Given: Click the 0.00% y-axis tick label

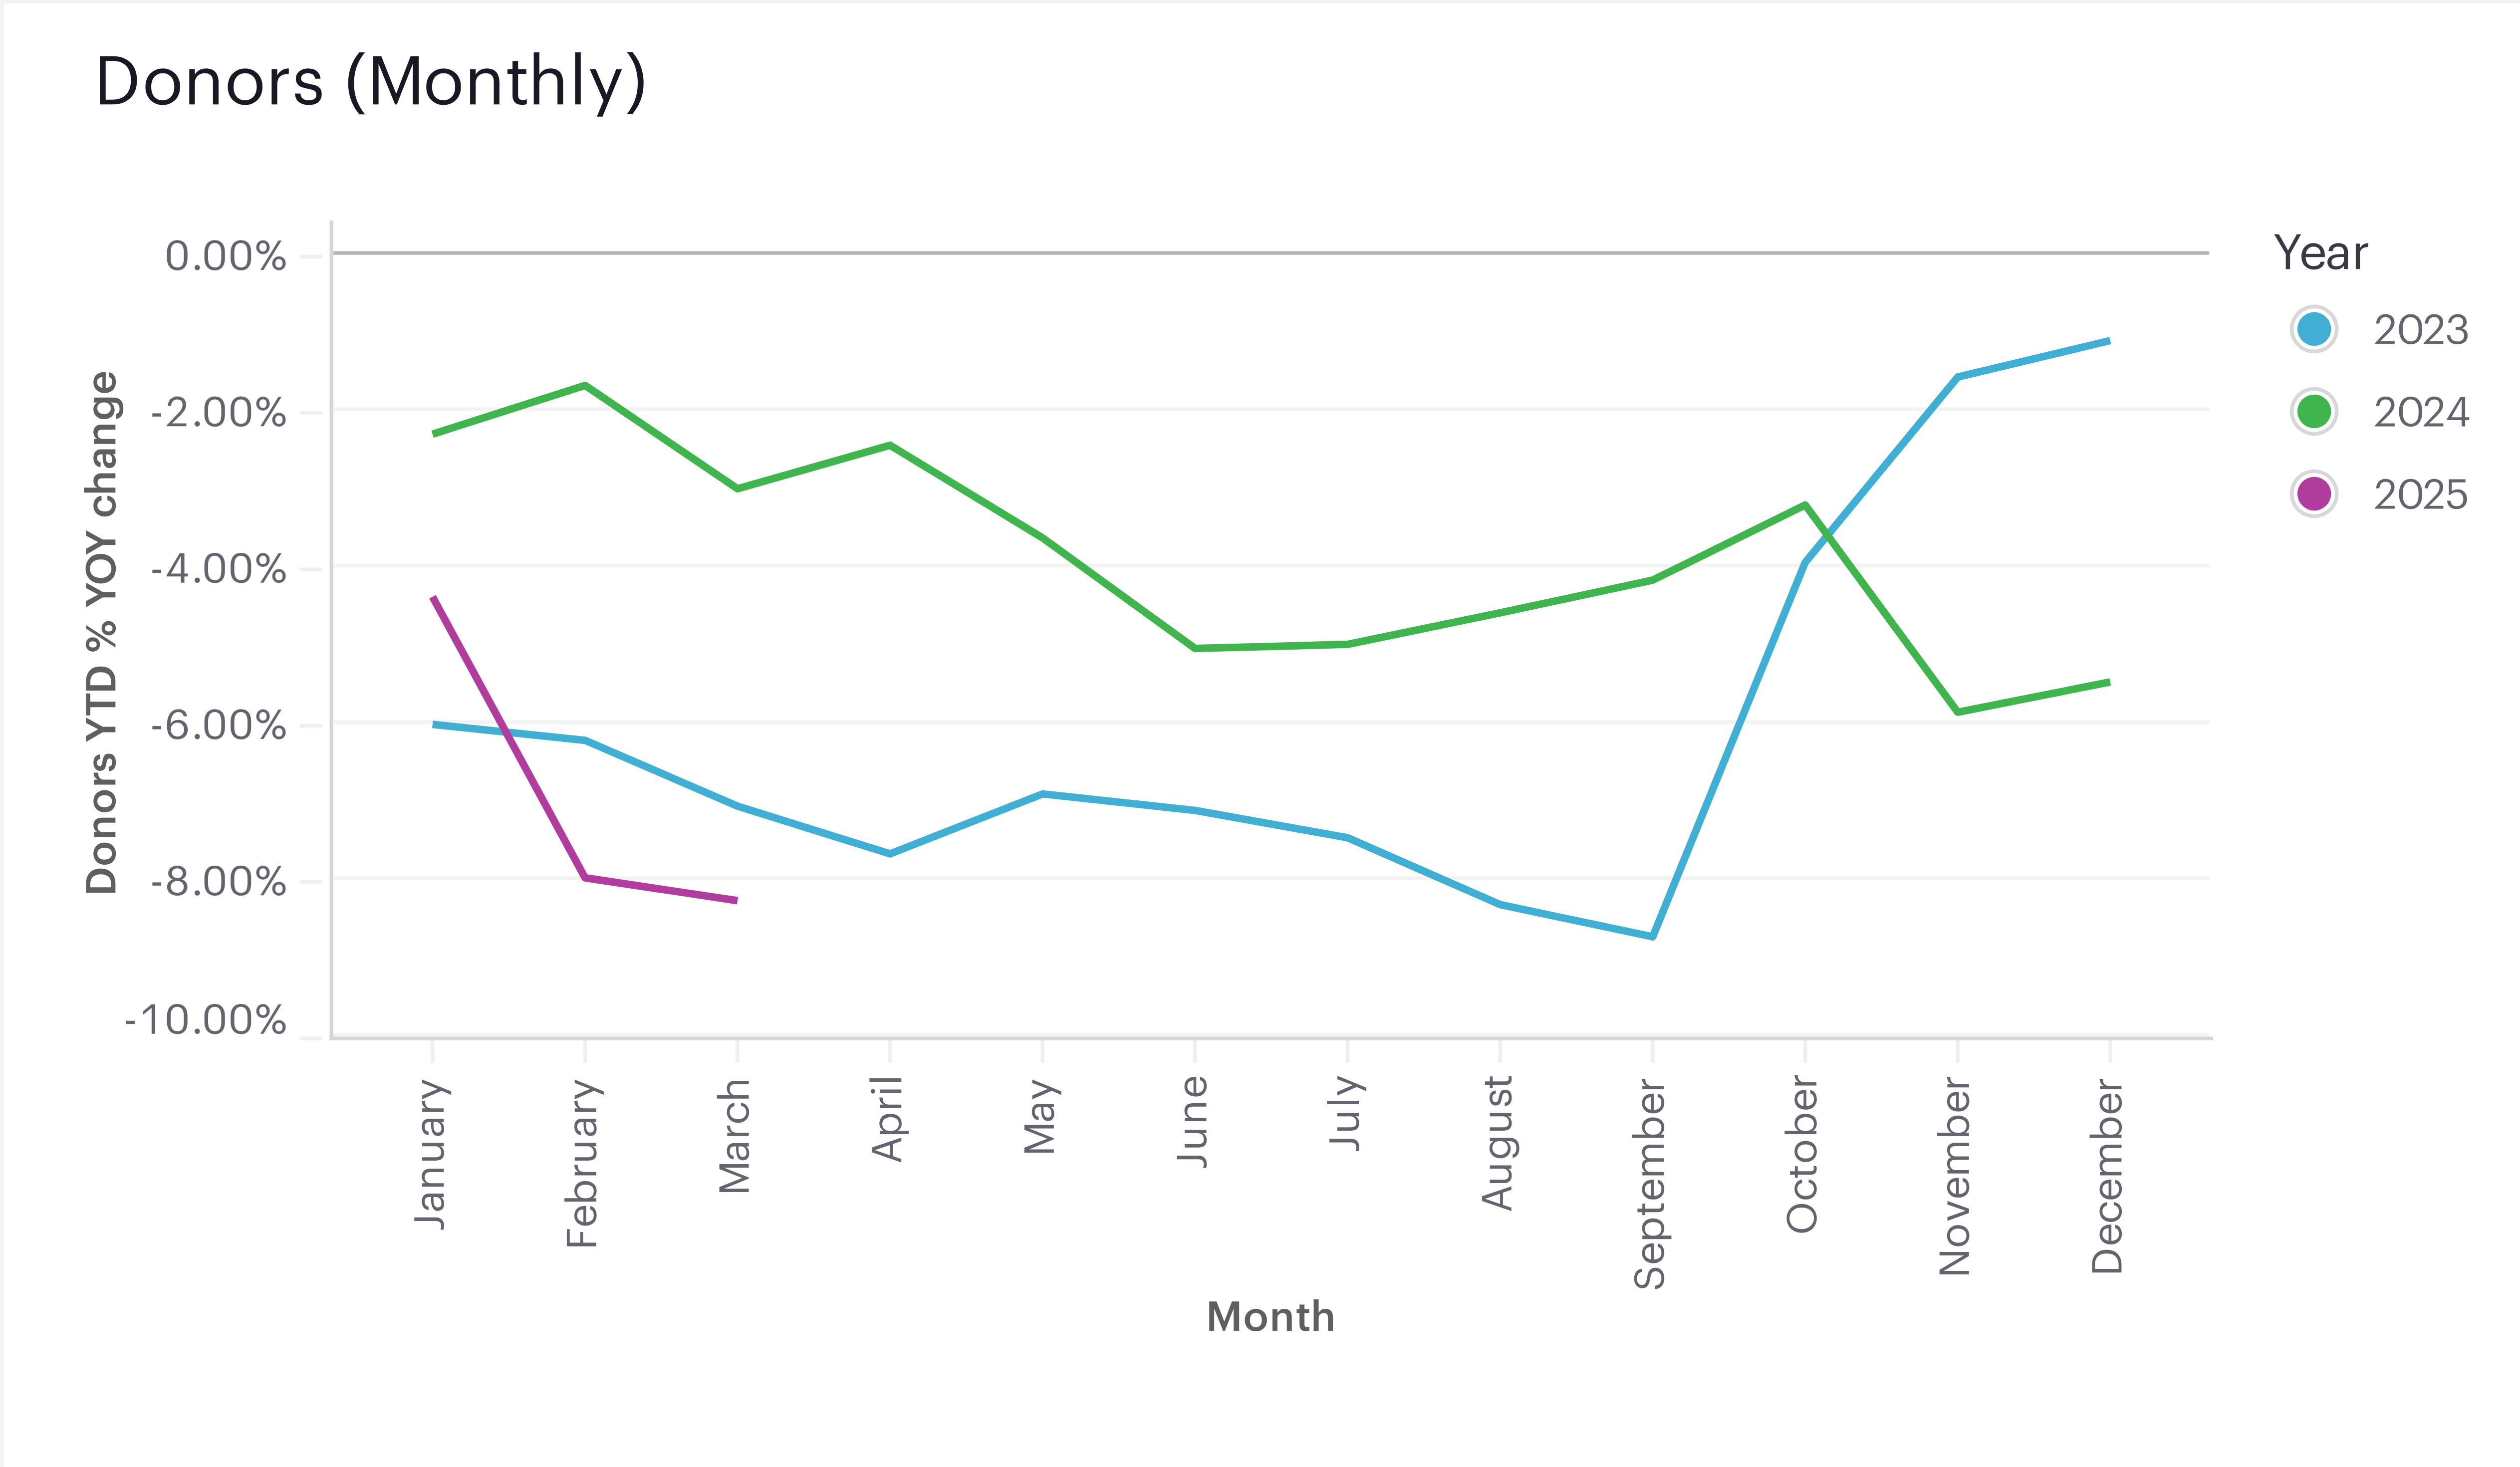Looking at the screenshot, I should (x=226, y=256).
